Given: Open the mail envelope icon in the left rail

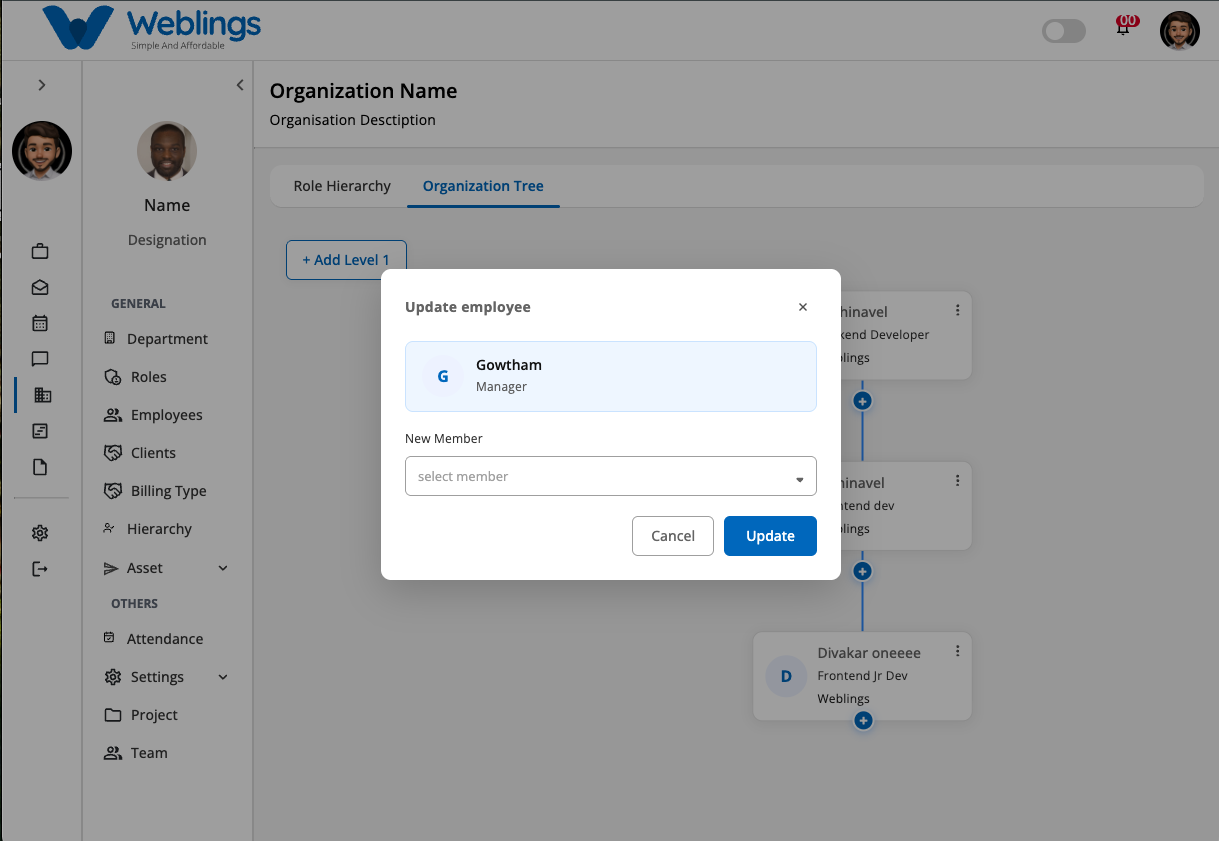Looking at the screenshot, I should 40,287.
